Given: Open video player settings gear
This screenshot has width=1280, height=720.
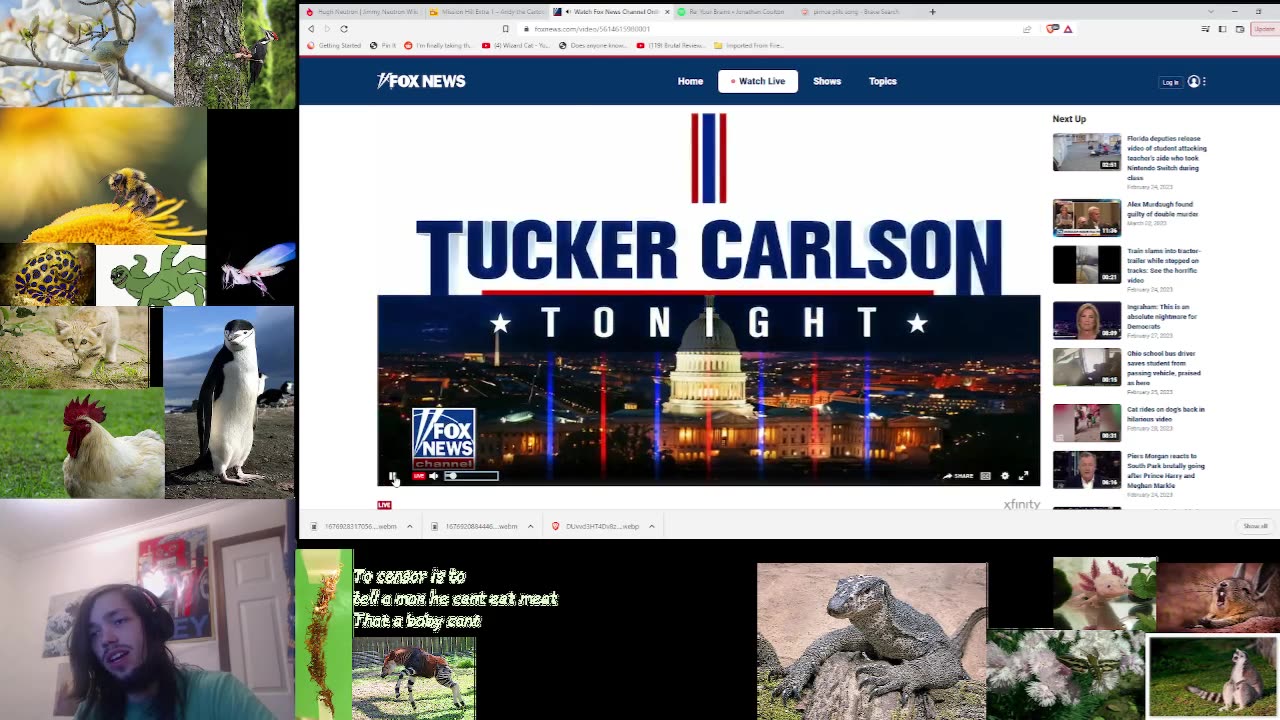Looking at the screenshot, I should pos(1005,476).
